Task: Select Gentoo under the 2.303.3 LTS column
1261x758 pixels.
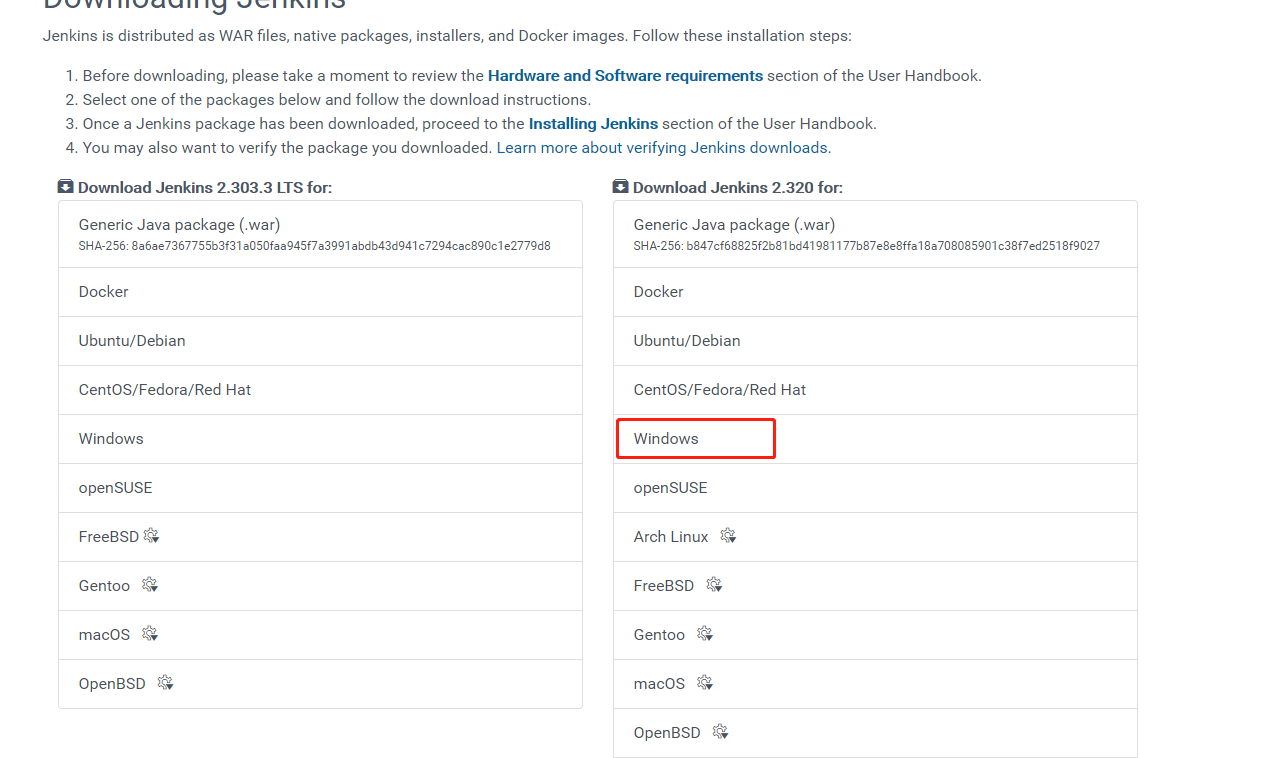Action: [x=320, y=586]
